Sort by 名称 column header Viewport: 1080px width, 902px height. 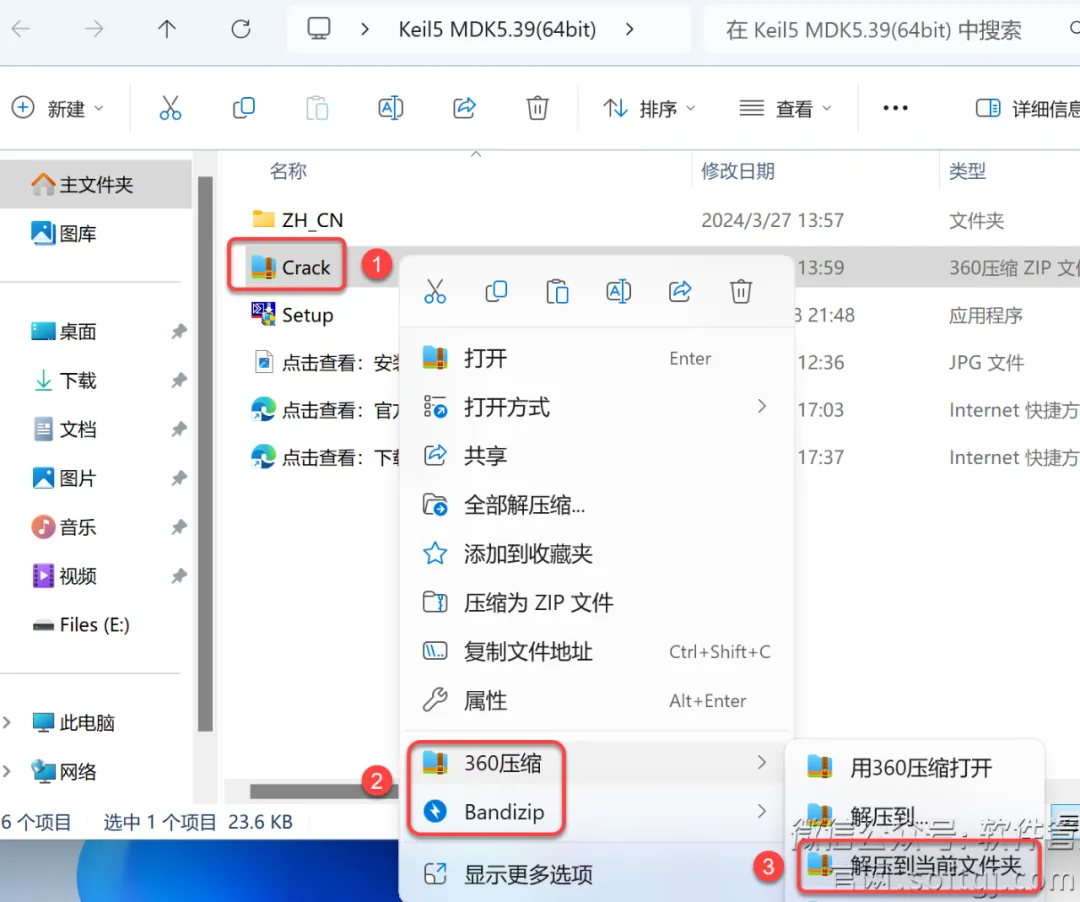(288, 171)
